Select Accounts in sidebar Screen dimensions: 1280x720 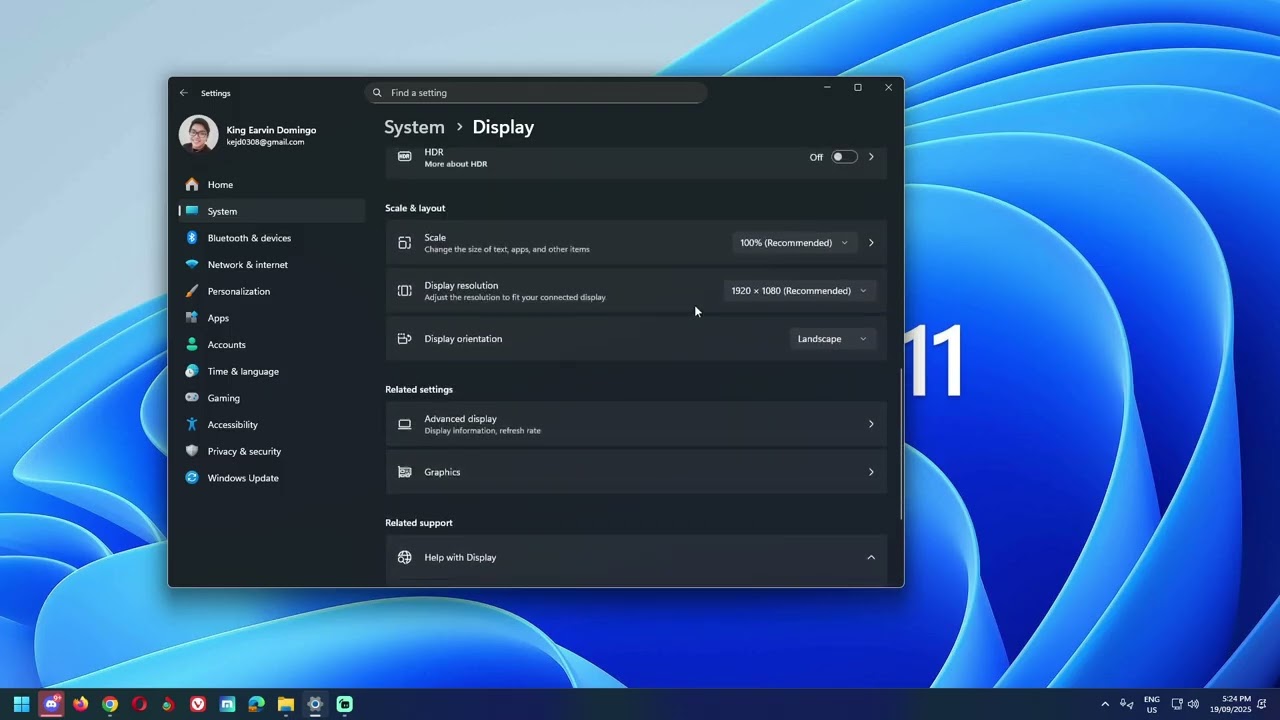tap(272, 345)
